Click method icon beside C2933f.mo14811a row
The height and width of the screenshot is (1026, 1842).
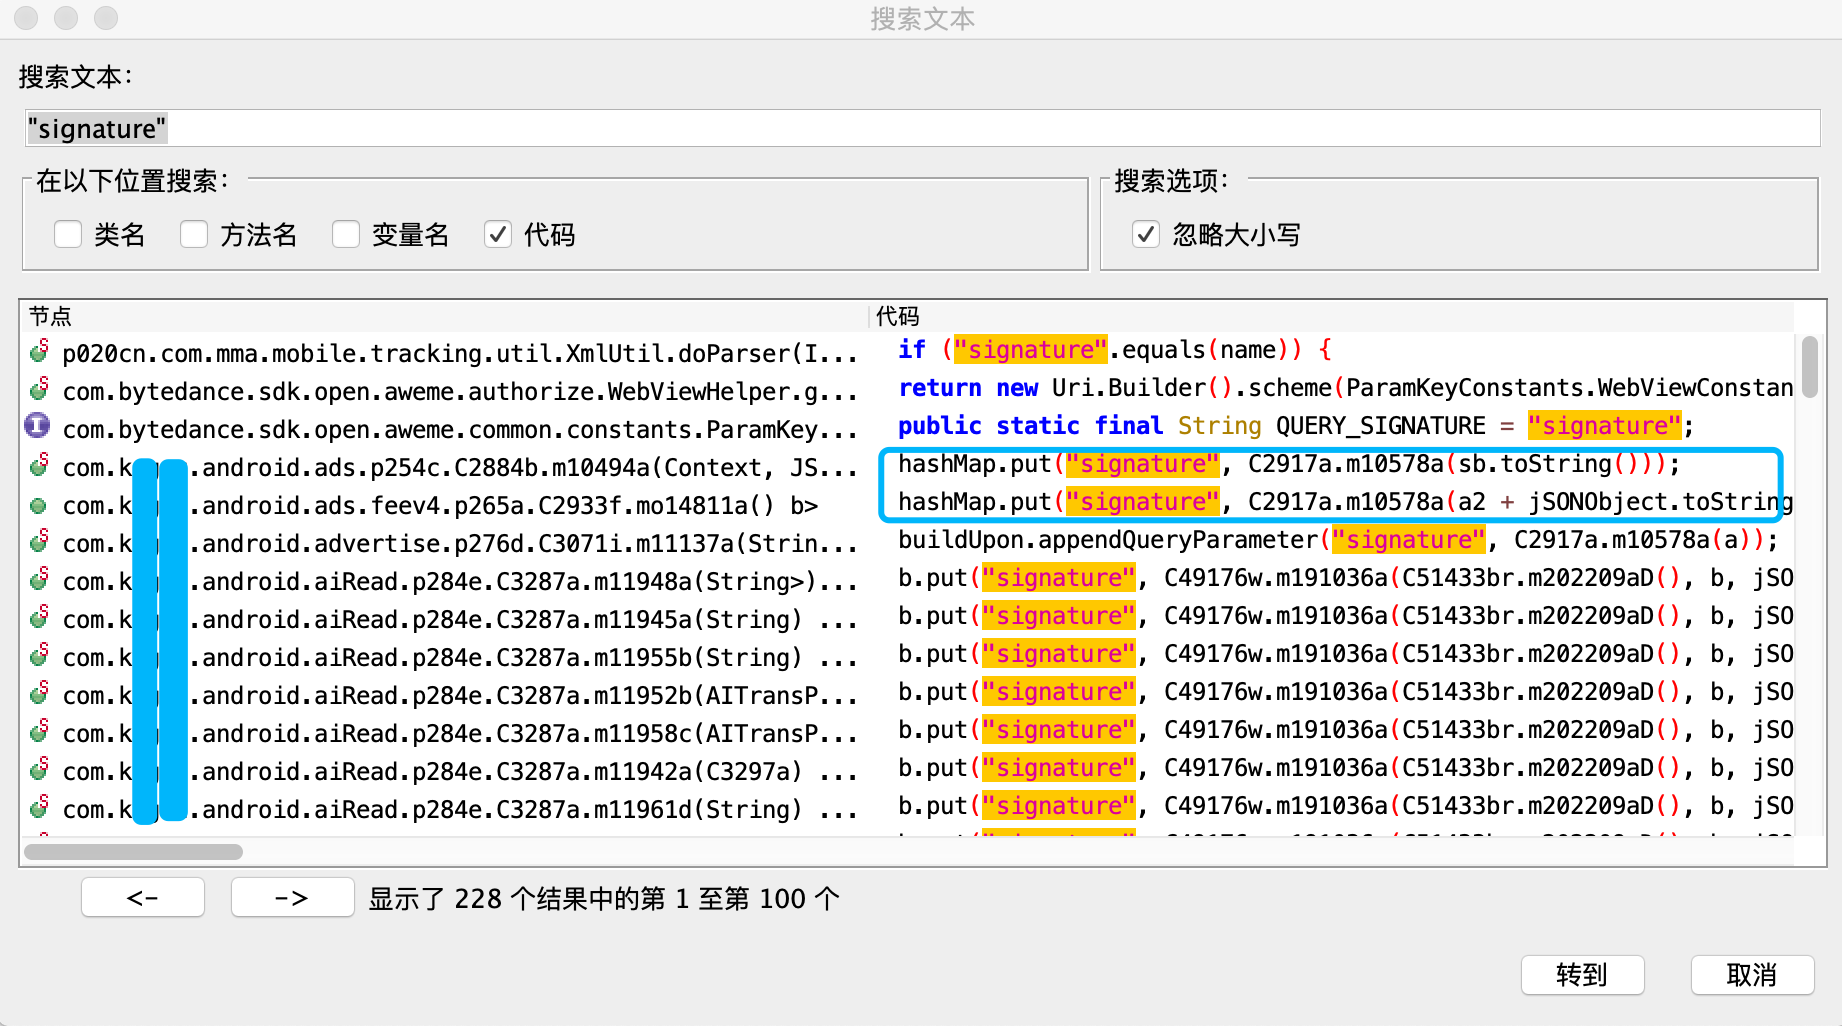pos(38,505)
